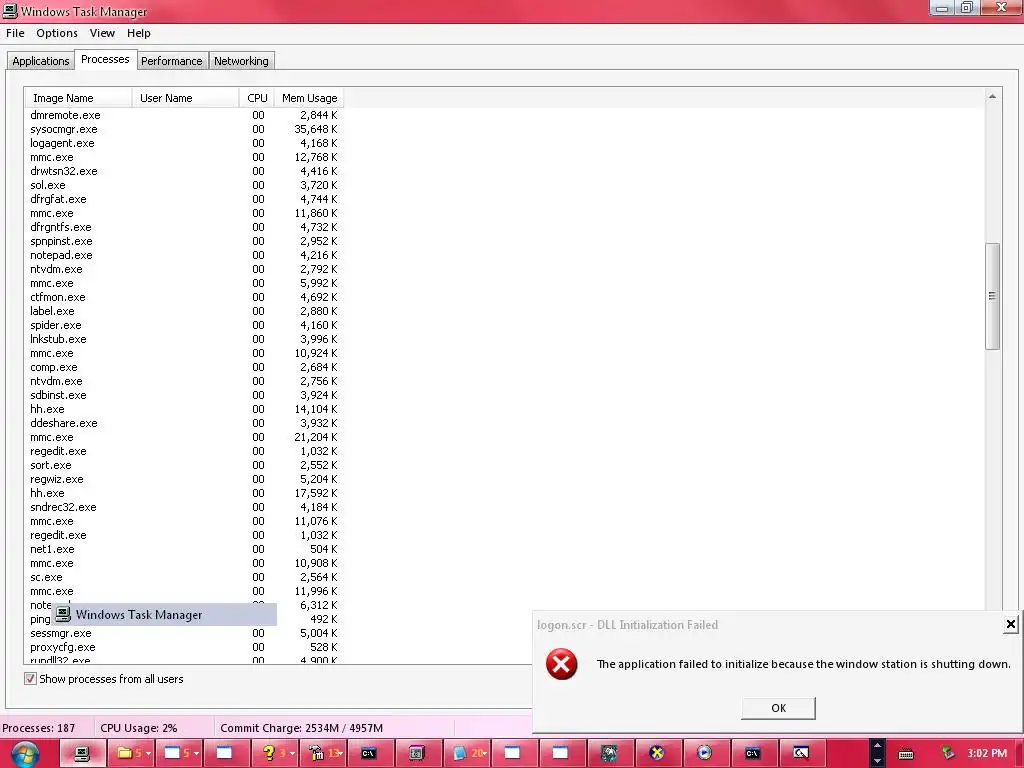Click the gray box icon taskbar button
This screenshot has height=768, width=1024.
(x=417, y=753)
